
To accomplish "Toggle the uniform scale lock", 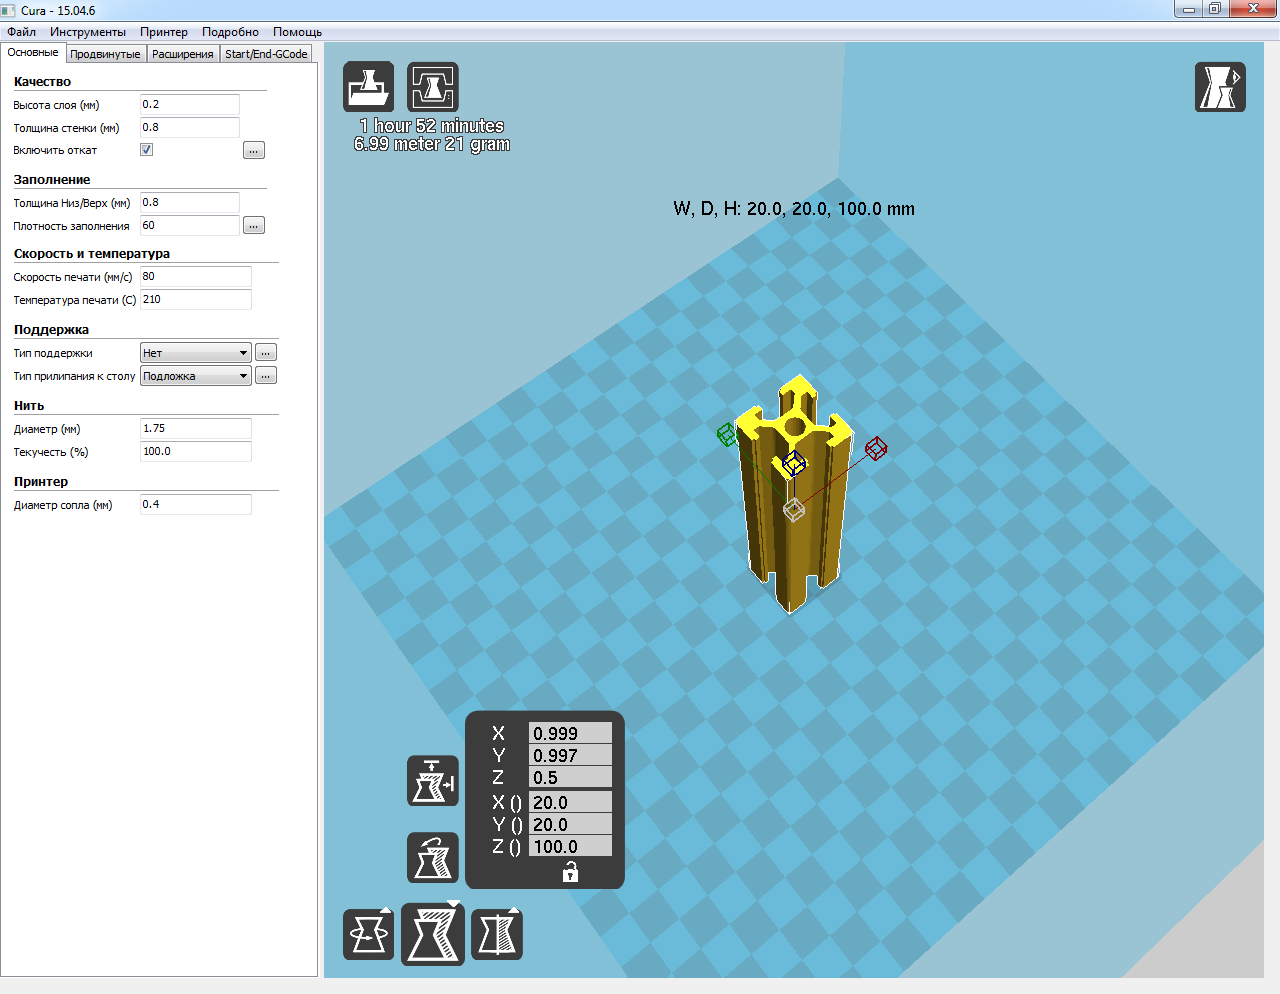I will click(x=570, y=872).
